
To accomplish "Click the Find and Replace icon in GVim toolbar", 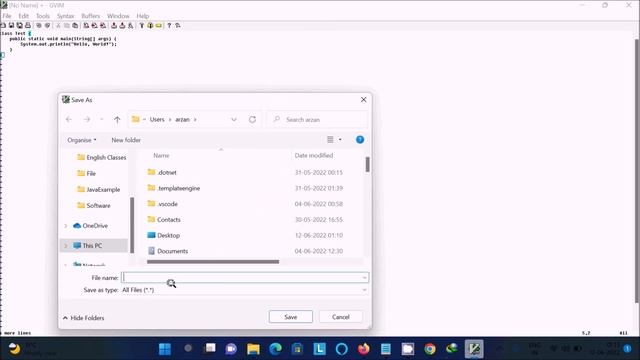I will coord(86,25).
